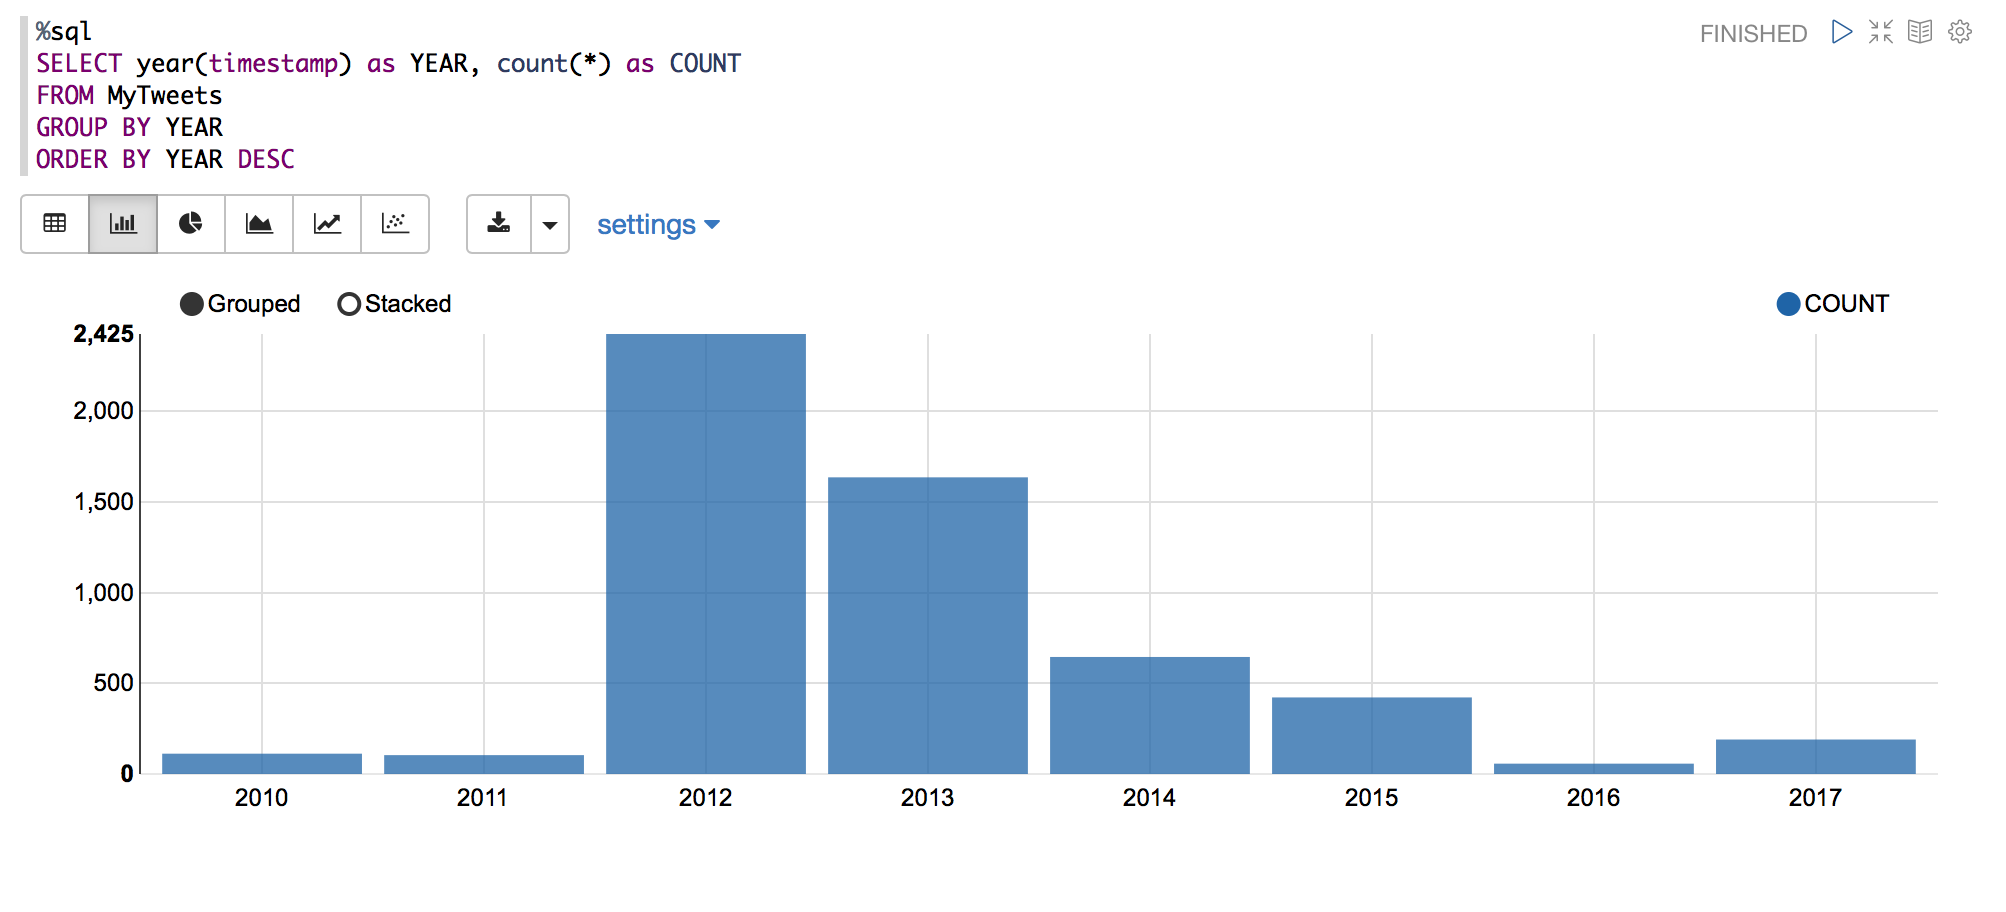Image resolution: width=2006 pixels, height=912 pixels.
Task: Run the paragraph with play icon
Action: pyautogui.click(x=1841, y=32)
